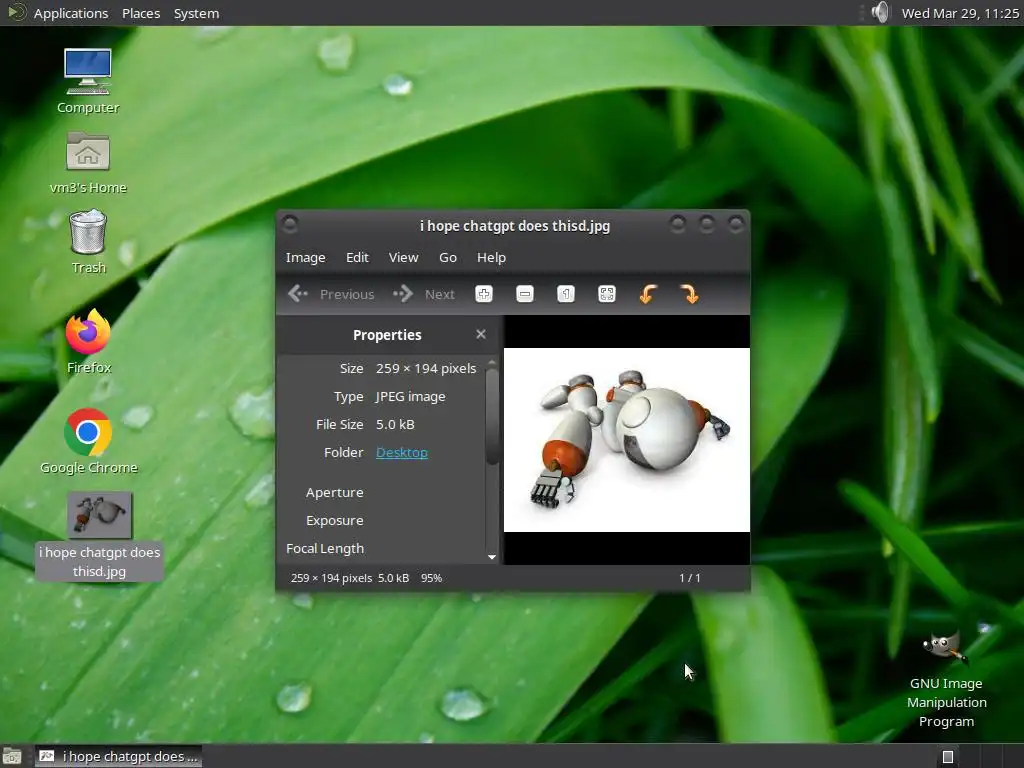1024x768 pixels.
Task: Select the jpg file thumbnail on desktop
Action: click(x=99, y=515)
